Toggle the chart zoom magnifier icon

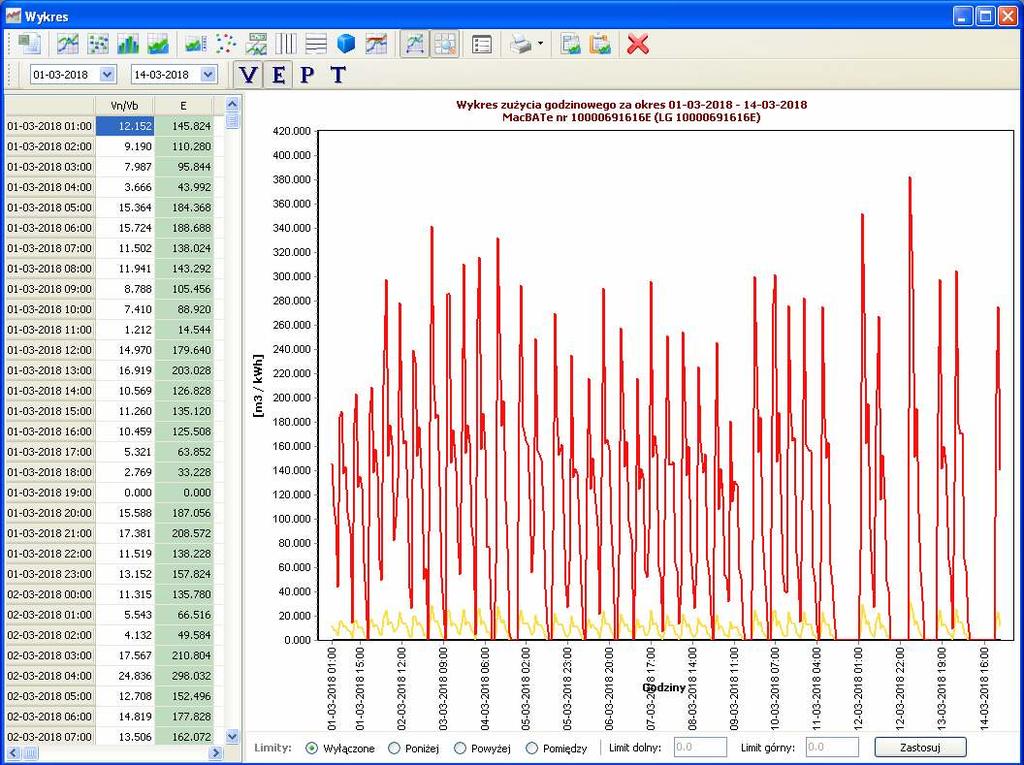coord(445,44)
